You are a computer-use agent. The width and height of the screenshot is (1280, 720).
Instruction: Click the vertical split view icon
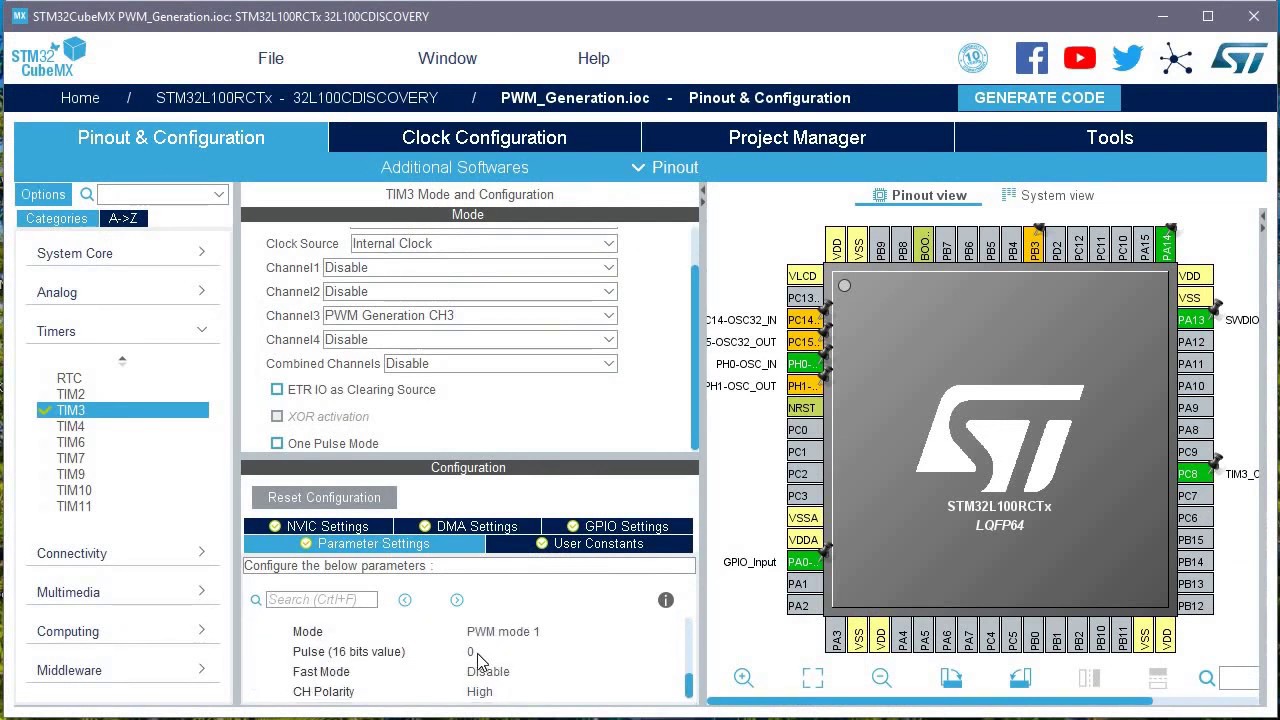click(x=1089, y=678)
